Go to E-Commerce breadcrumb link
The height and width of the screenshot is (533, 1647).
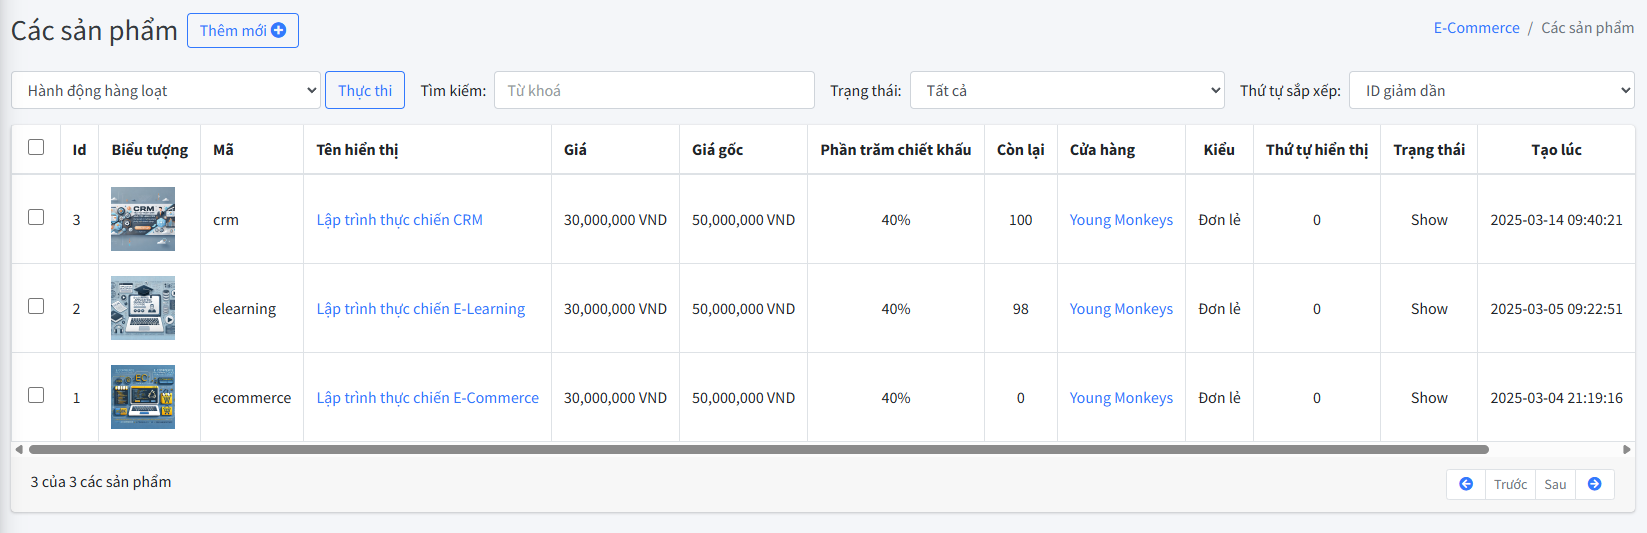coord(1476,28)
